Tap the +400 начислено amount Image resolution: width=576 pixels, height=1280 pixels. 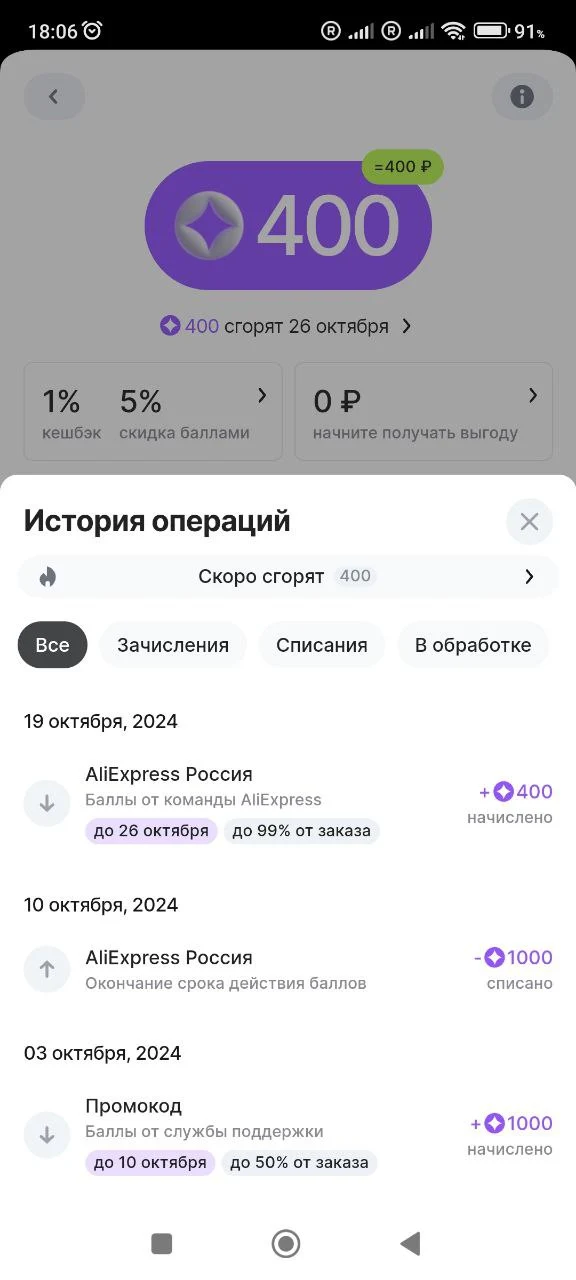515,803
